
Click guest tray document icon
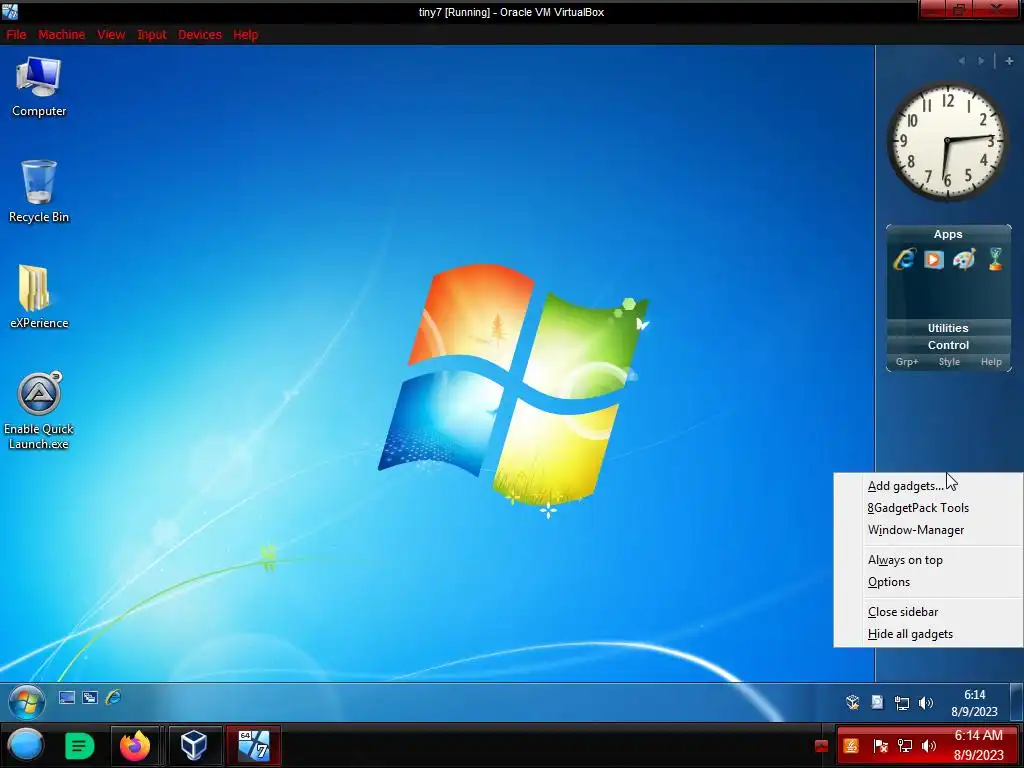(877, 703)
